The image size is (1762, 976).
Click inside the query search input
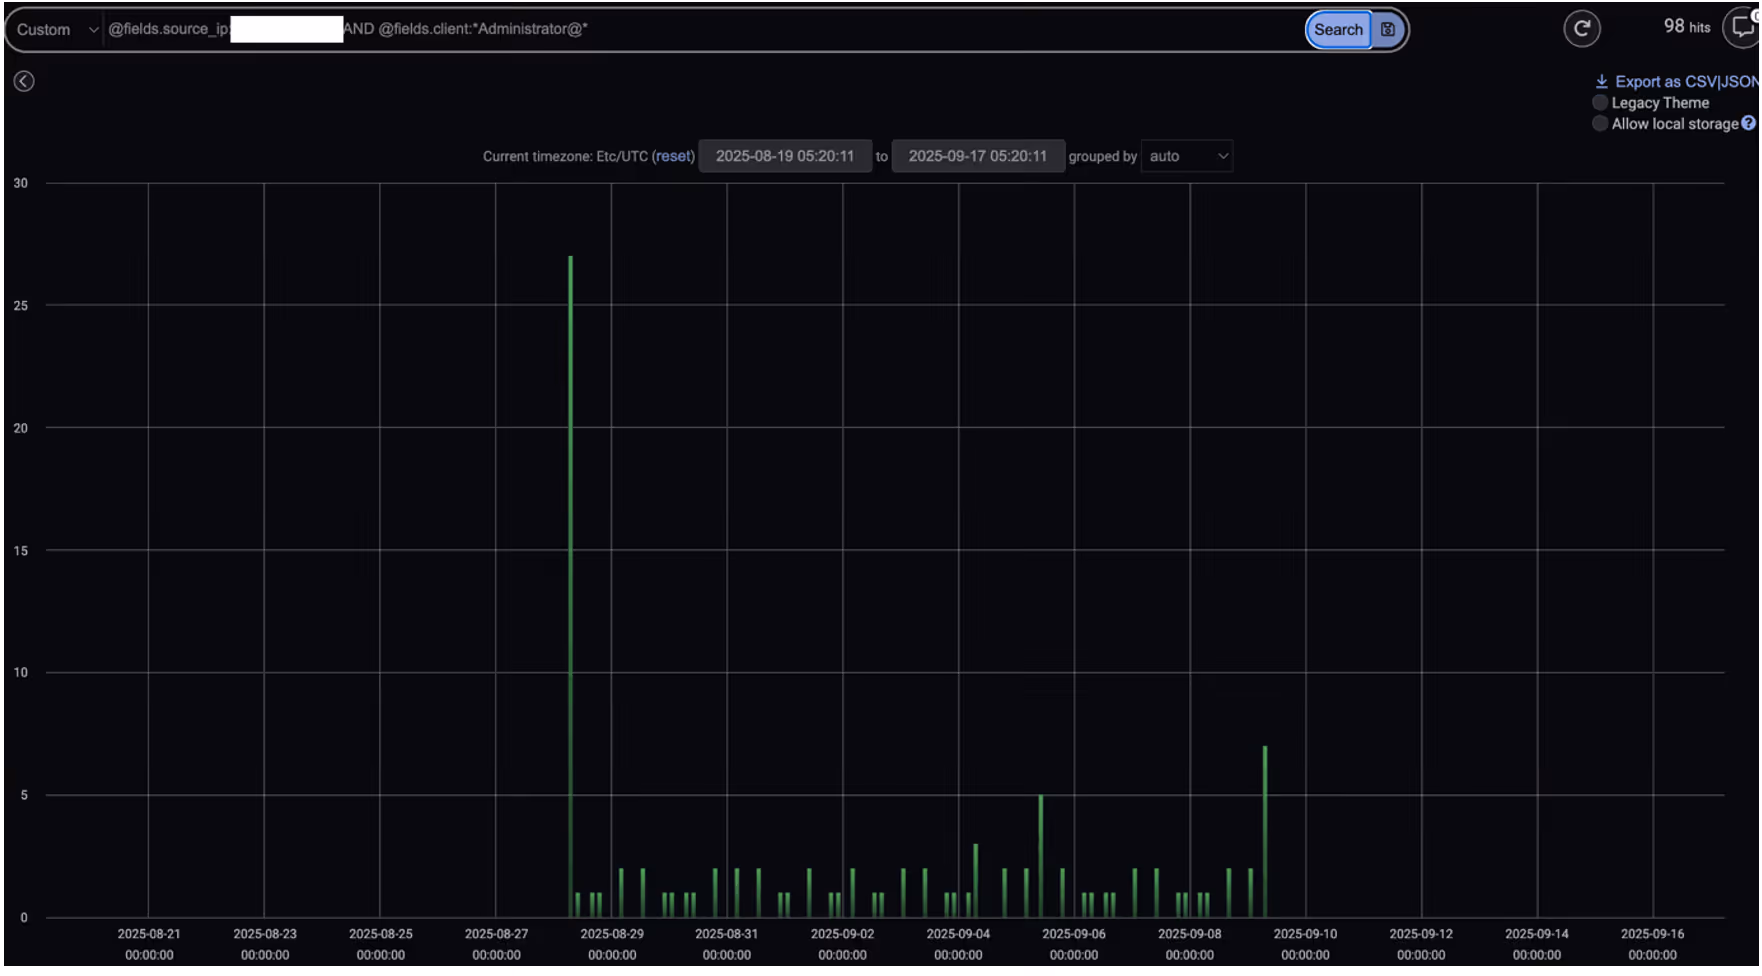click(700, 29)
